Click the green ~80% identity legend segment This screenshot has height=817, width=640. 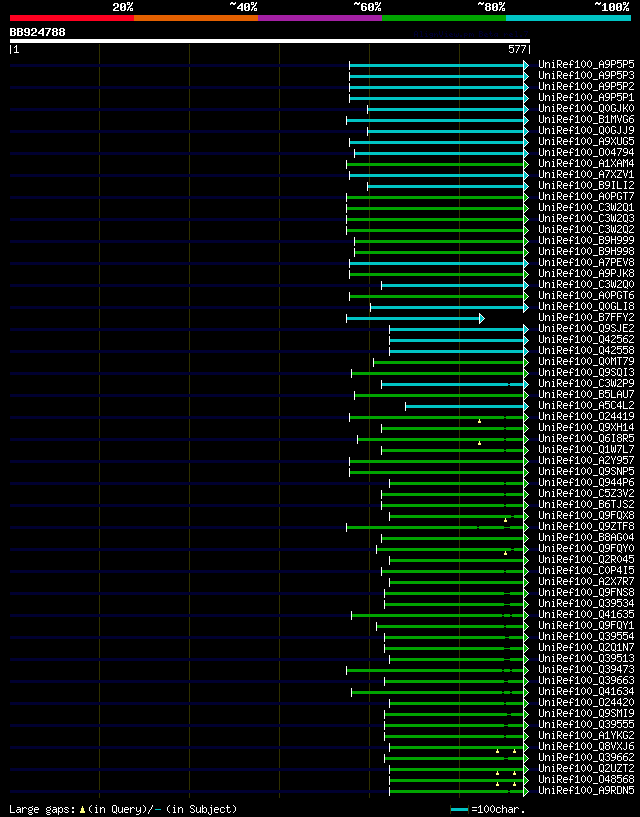[444, 18]
